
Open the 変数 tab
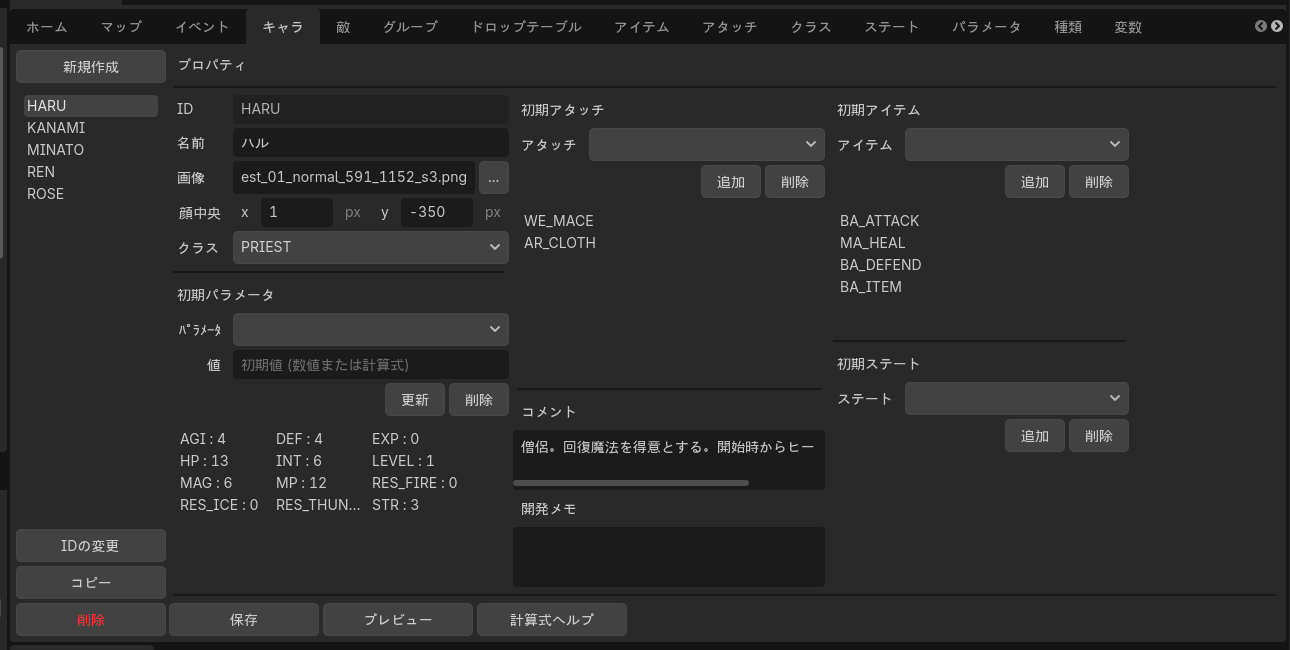tap(1128, 27)
